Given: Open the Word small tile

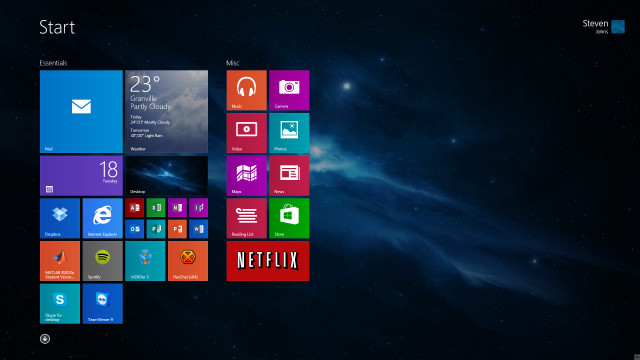Looking at the screenshot, I should coord(198,229).
